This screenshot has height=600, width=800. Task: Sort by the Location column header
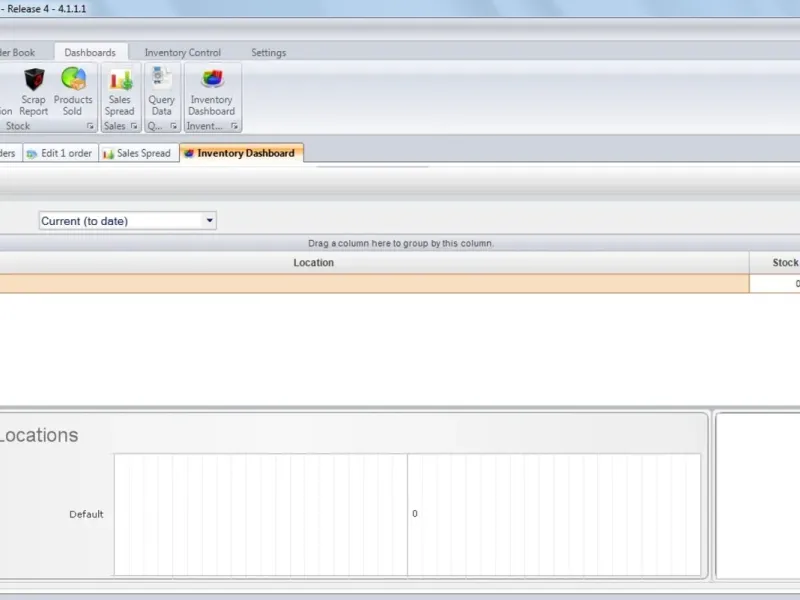click(313, 263)
